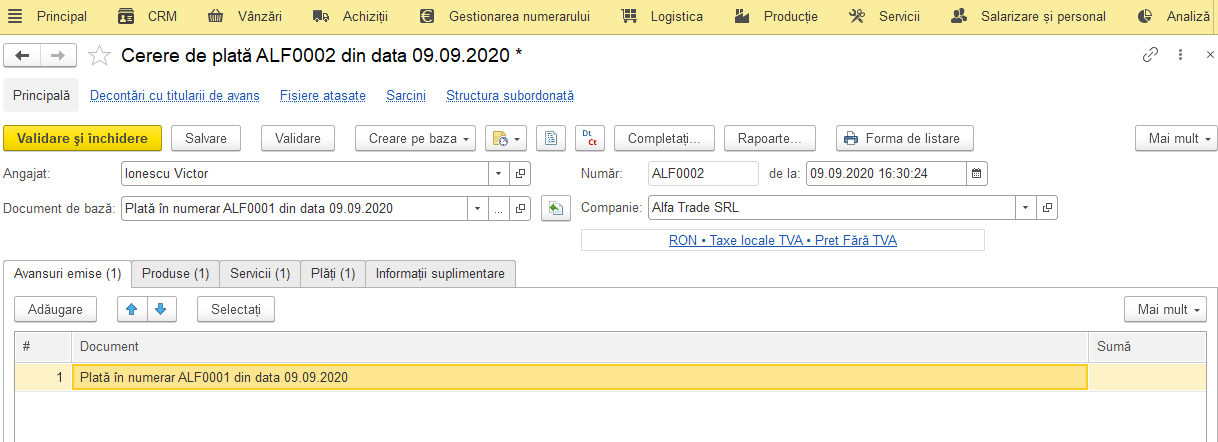
Task: Move row down with blue arrow
Action: point(161,310)
